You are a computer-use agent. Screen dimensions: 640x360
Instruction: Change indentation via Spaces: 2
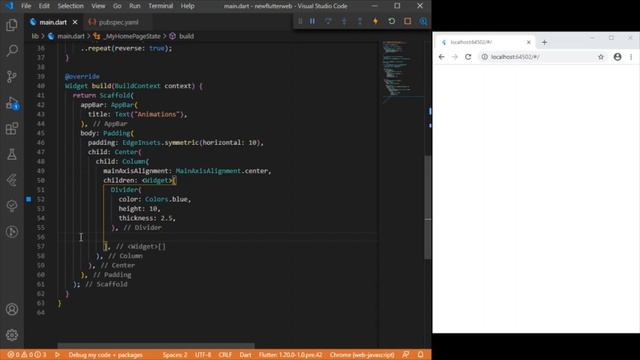pyautogui.click(x=175, y=355)
